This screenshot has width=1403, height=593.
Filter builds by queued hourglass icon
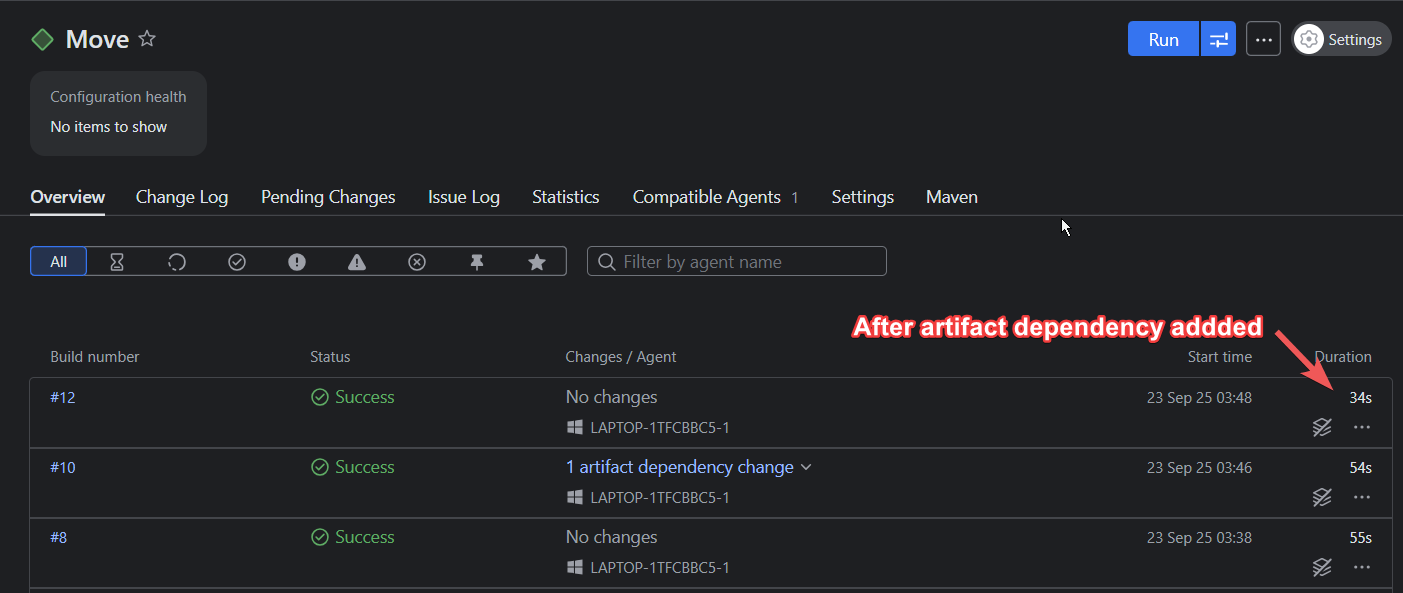coord(117,262)
